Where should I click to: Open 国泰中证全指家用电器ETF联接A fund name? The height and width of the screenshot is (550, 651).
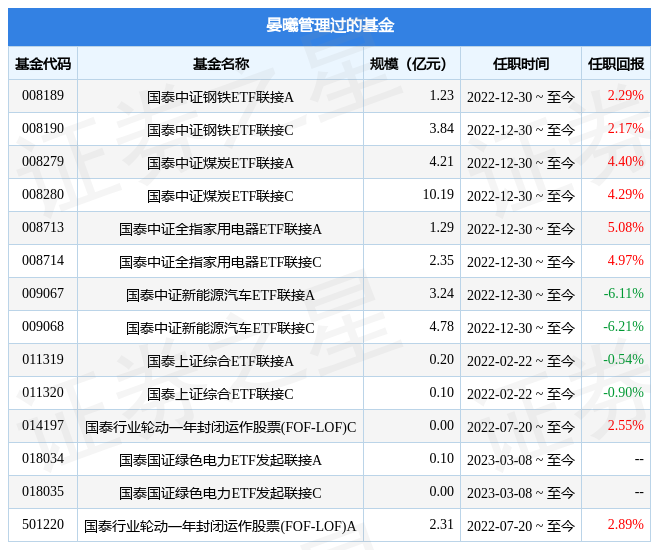[x=220, y=229]
